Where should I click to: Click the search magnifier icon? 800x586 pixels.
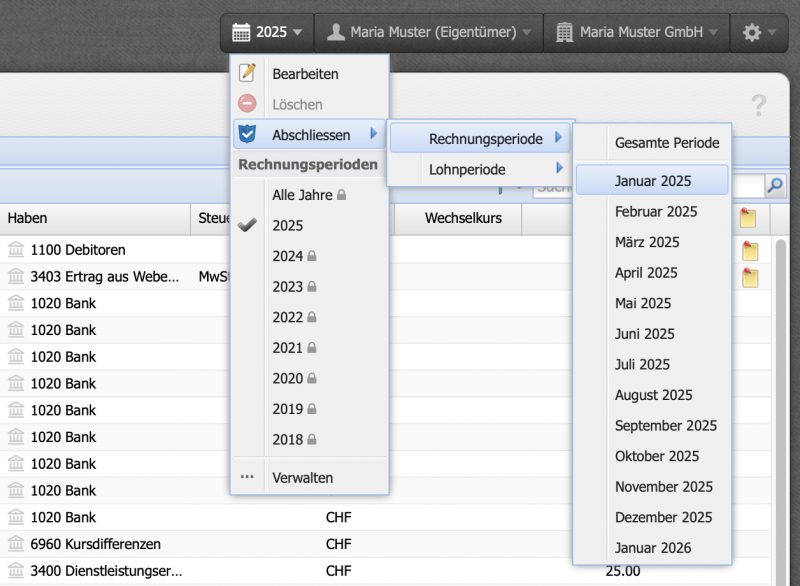tap(776, 186)
